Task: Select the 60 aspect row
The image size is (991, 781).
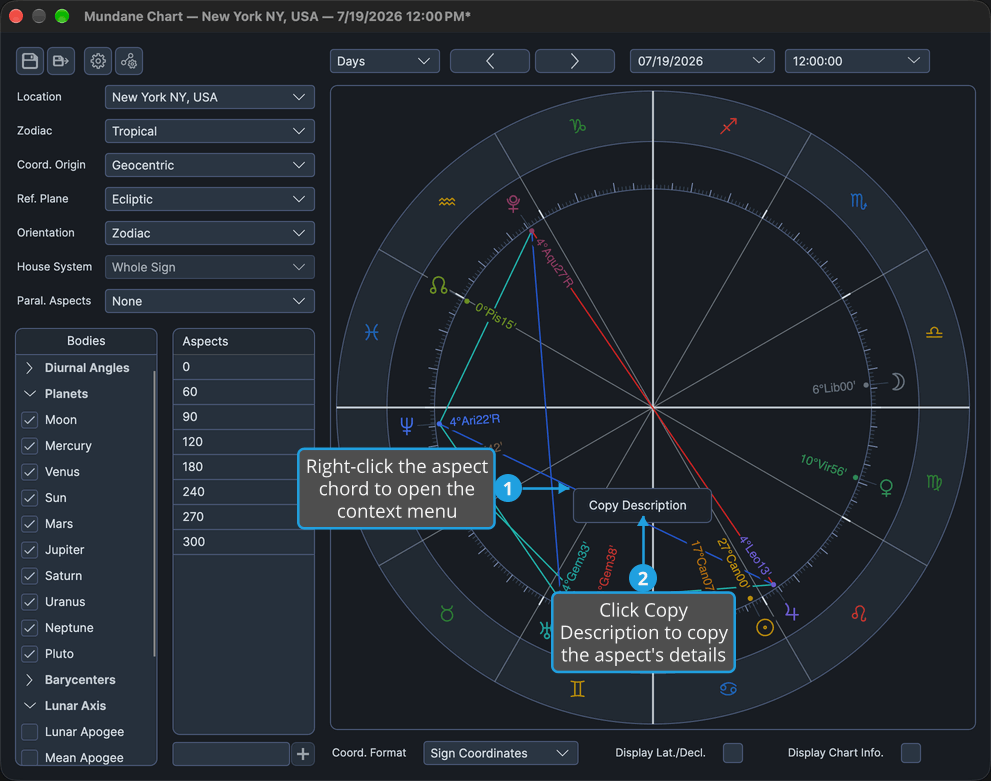Action: [x=243, y=392]
